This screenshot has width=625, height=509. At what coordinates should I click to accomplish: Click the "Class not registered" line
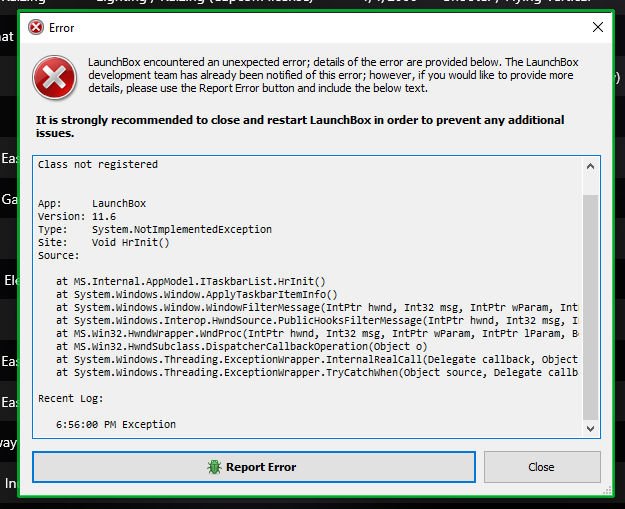coord(98,164)
